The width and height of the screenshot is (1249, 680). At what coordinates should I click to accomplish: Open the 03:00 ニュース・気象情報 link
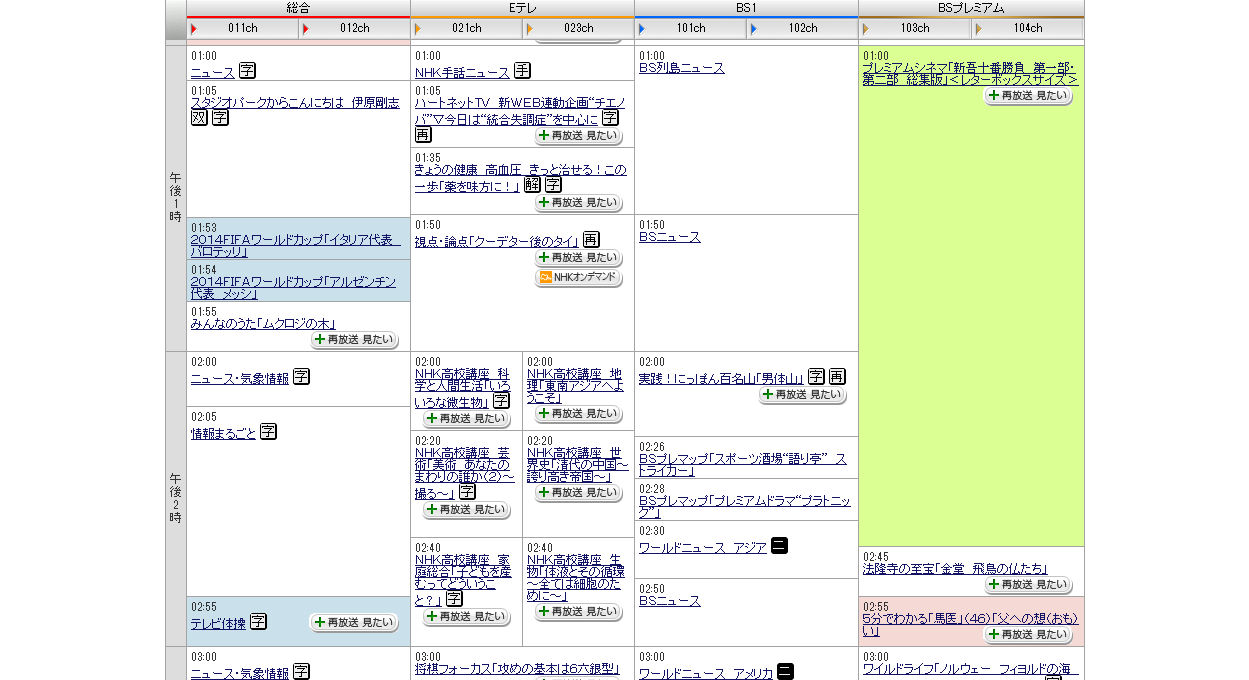[x=240, y=674]
